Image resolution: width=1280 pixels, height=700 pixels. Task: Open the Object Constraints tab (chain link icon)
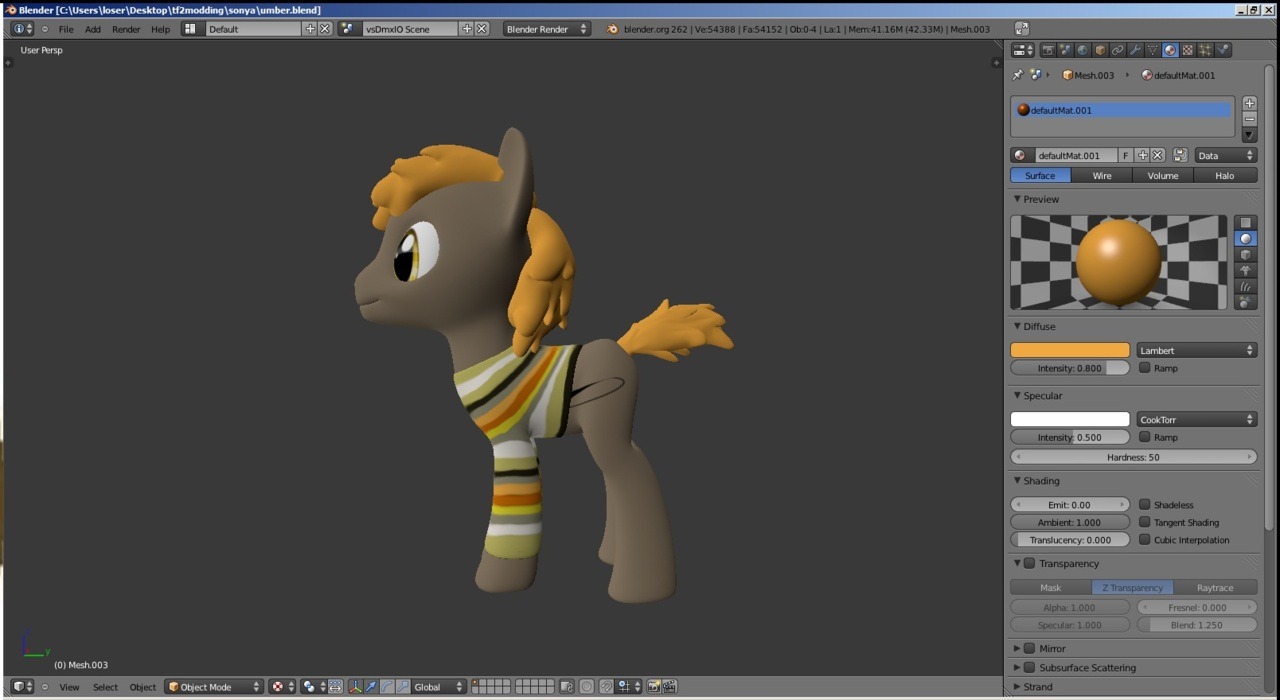pyautogui.click(x=1117, y=50)
